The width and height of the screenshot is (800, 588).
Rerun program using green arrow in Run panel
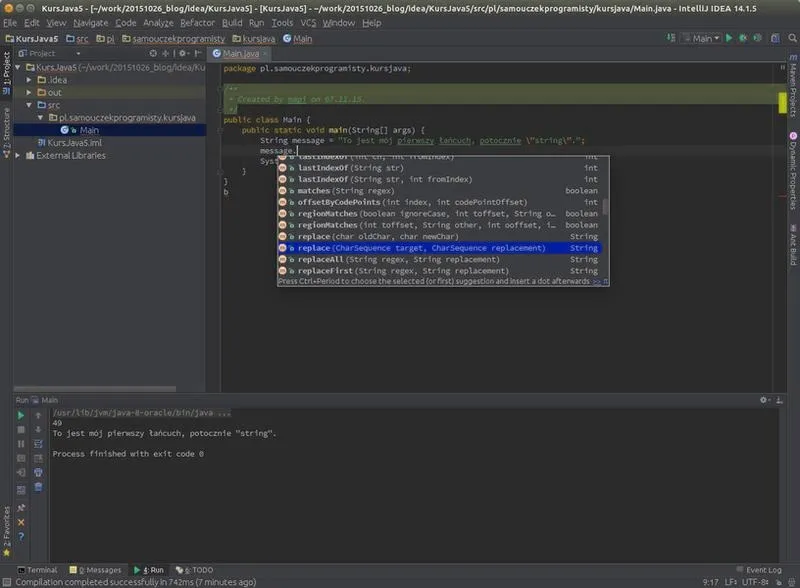point(21,415)
